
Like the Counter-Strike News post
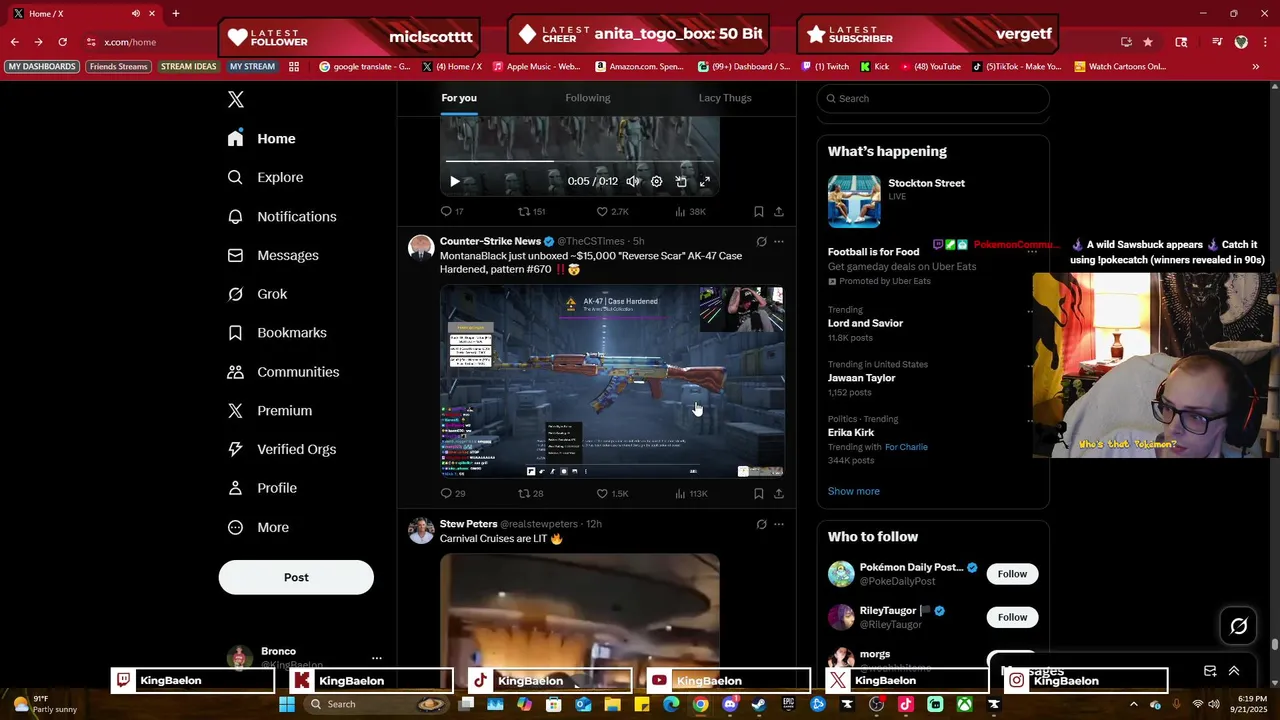point(612,493)
